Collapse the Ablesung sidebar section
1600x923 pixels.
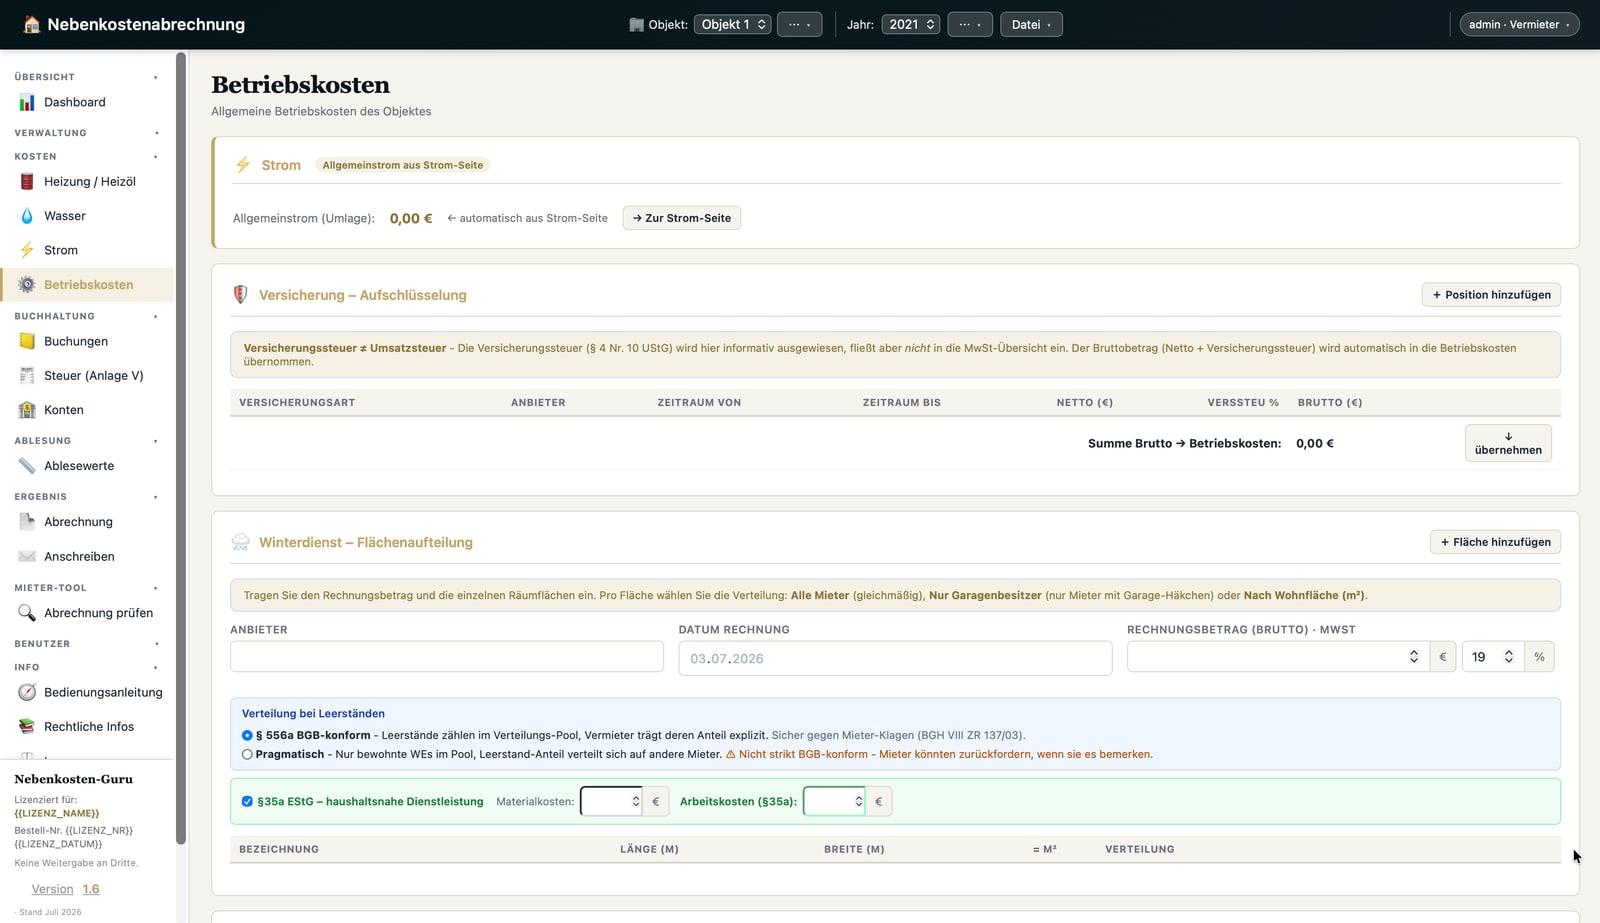(86, 441)
